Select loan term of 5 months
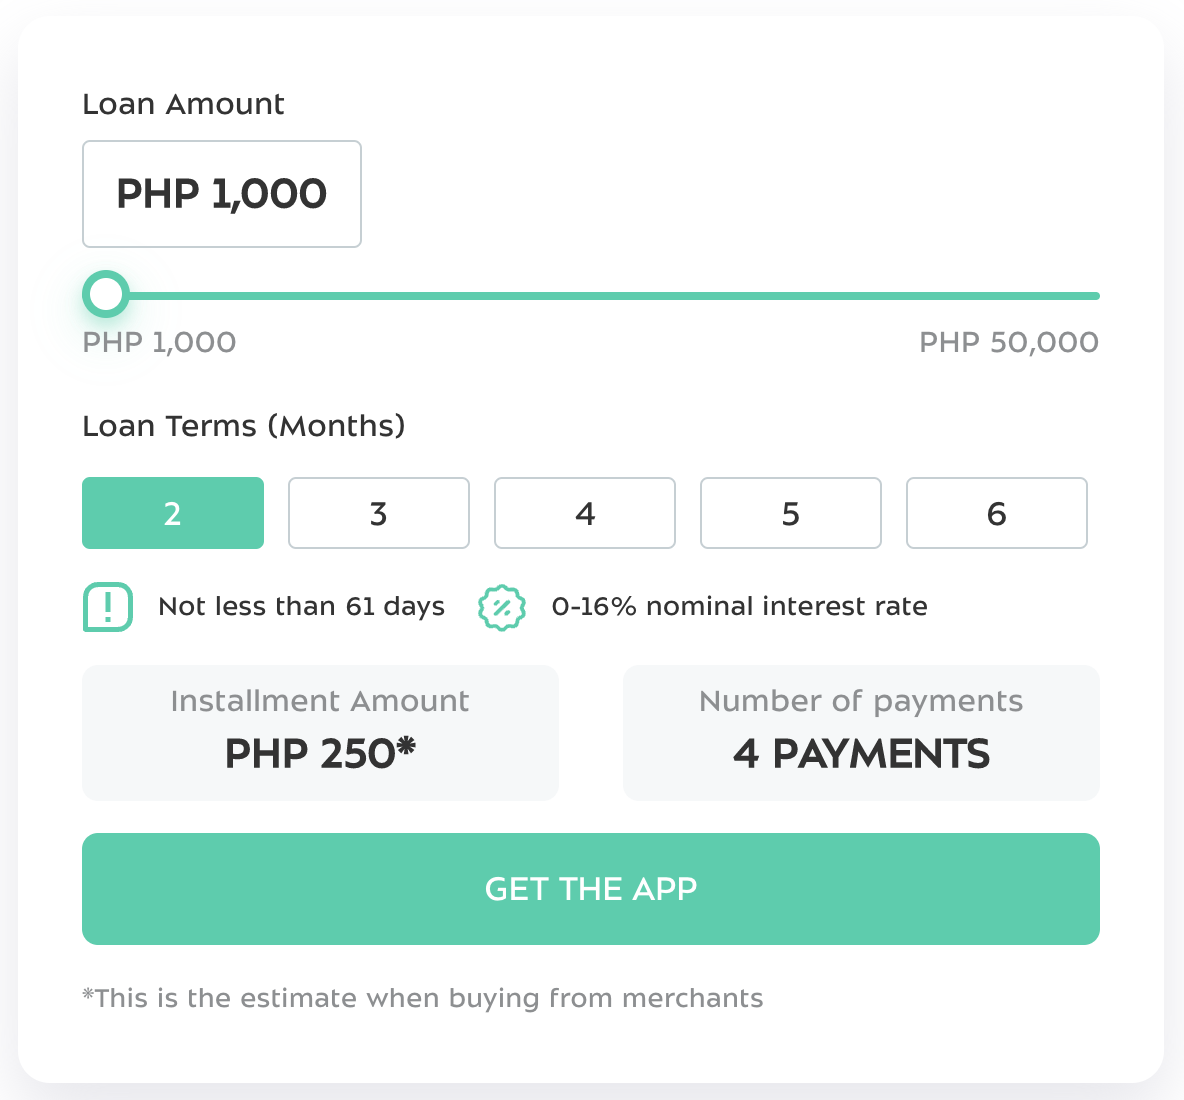 [790, 513]
